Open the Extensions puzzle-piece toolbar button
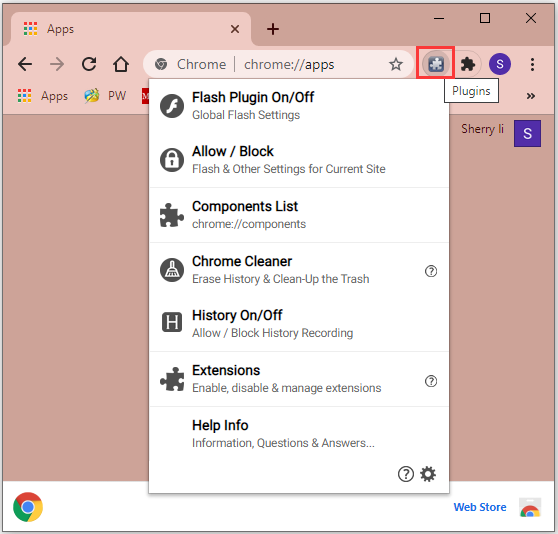This screenshot has width=558, height=534. pyautogui.click(x=468, y=64)
